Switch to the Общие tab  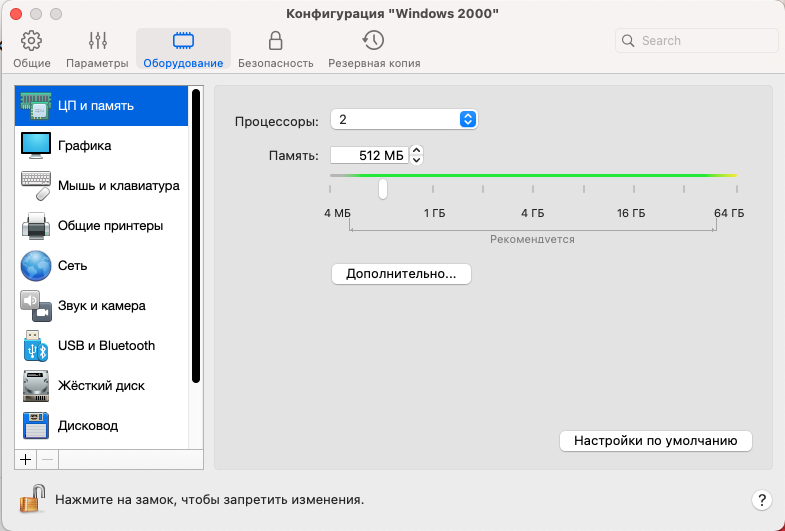pos(32,49)
